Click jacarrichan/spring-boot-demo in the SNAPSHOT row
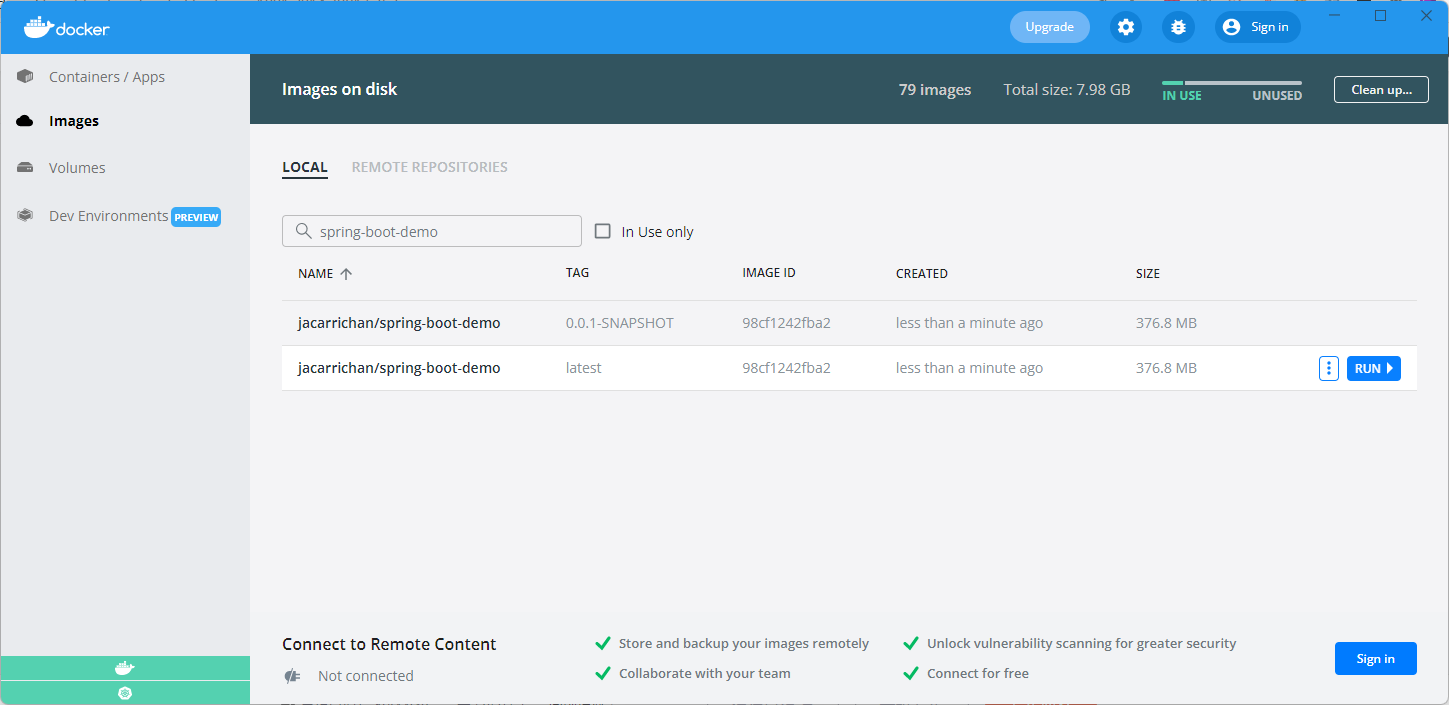Image resolution: width=1449 pixels, height=705 pixels. [x=399, y=323]
